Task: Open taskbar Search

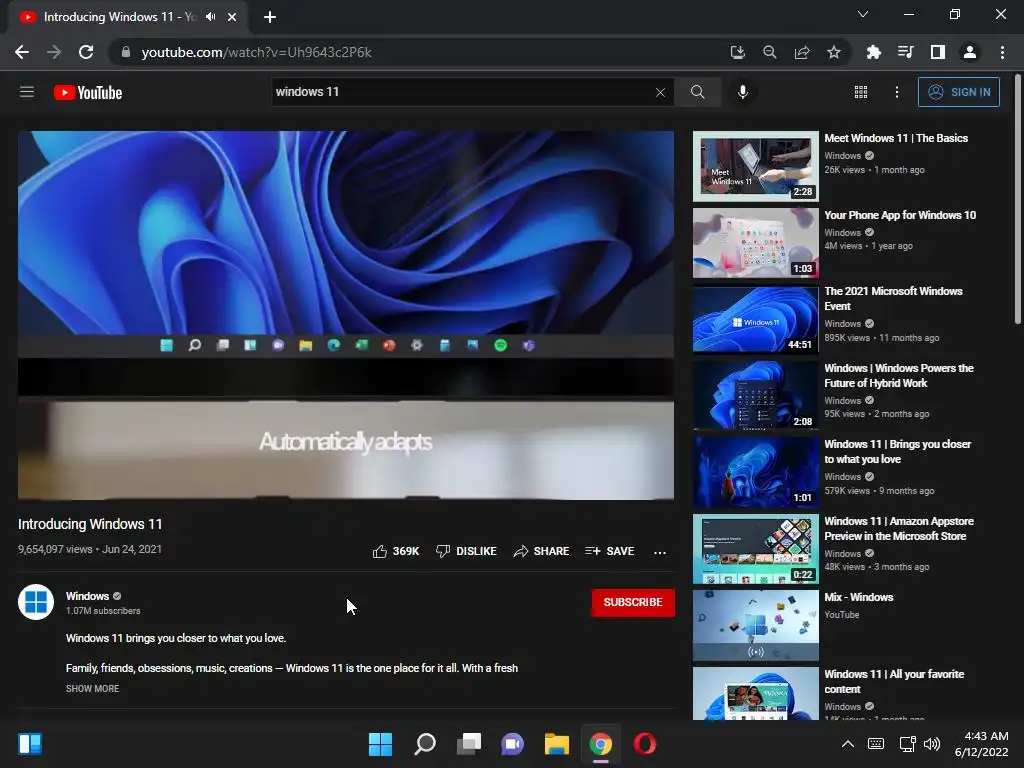Action: pos(424,744)
